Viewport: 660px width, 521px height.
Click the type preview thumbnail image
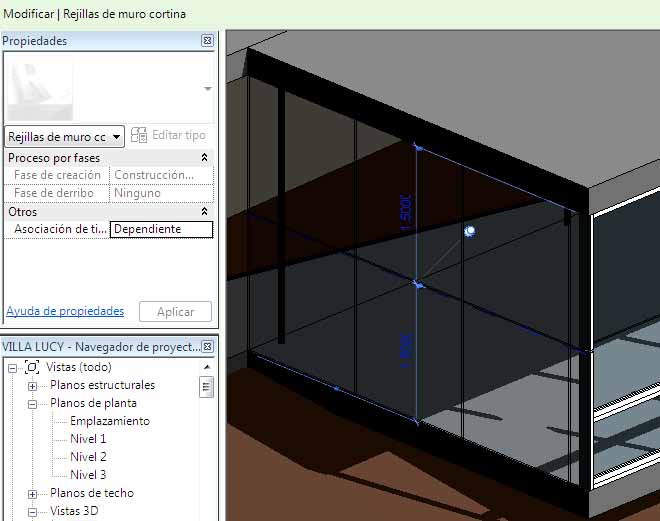coord(40,88)
